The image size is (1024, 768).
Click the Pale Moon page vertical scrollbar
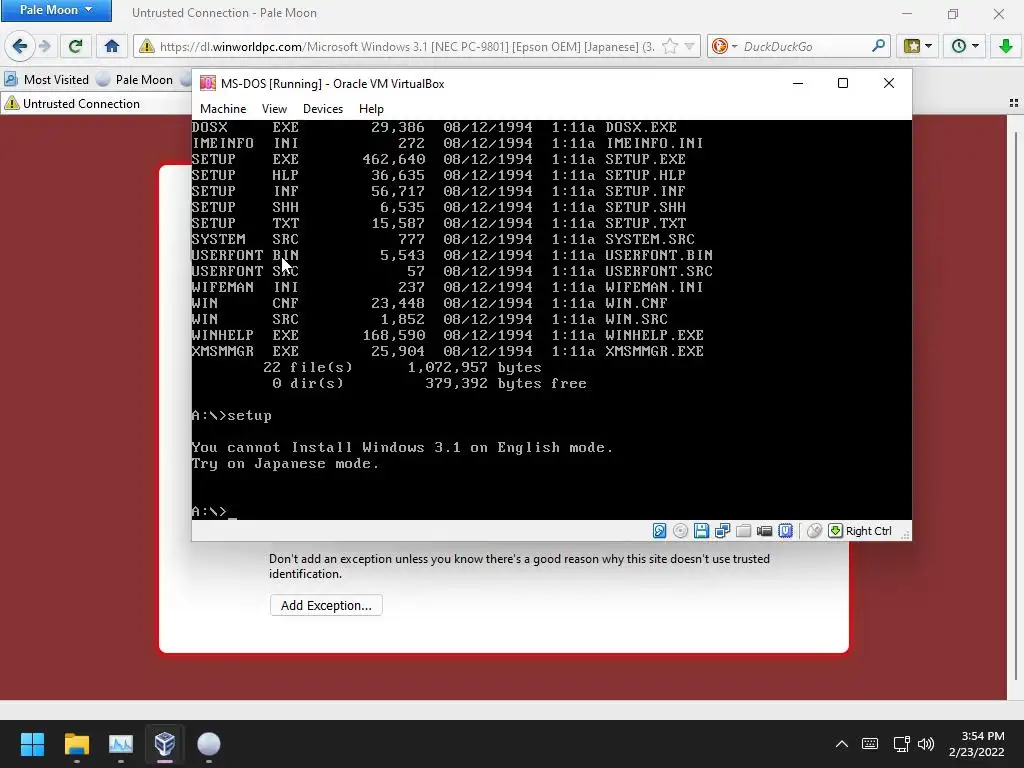pos(1016,408)
